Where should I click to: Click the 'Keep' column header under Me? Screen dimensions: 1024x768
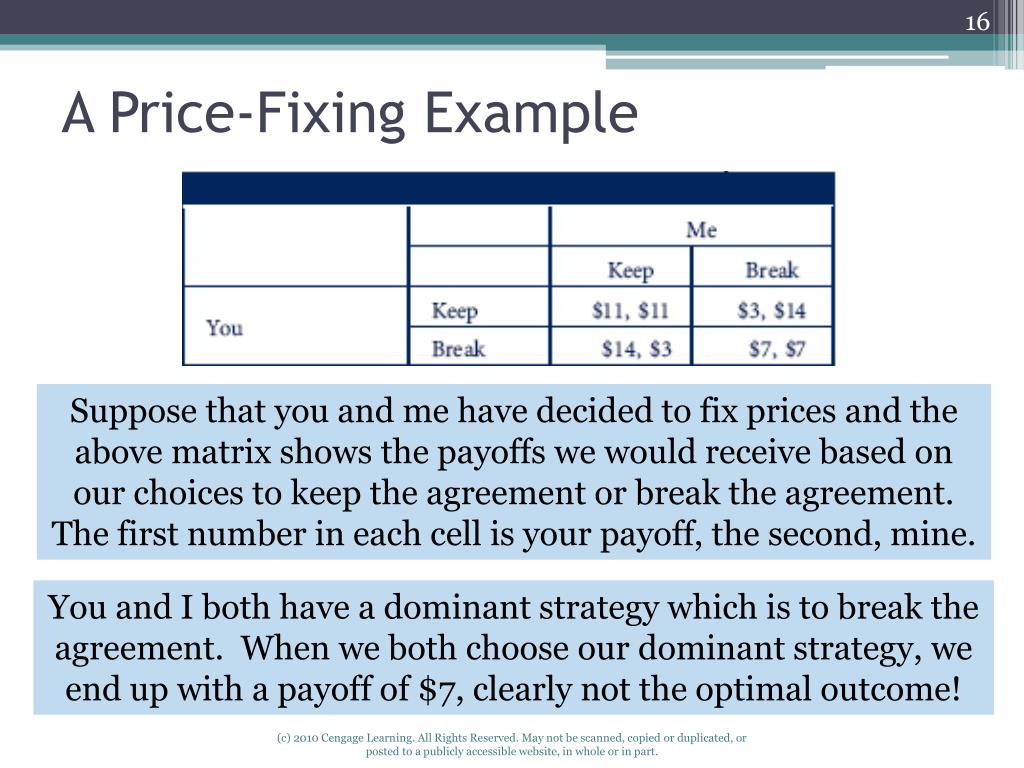pyautogui.click(x=621, y=267)
